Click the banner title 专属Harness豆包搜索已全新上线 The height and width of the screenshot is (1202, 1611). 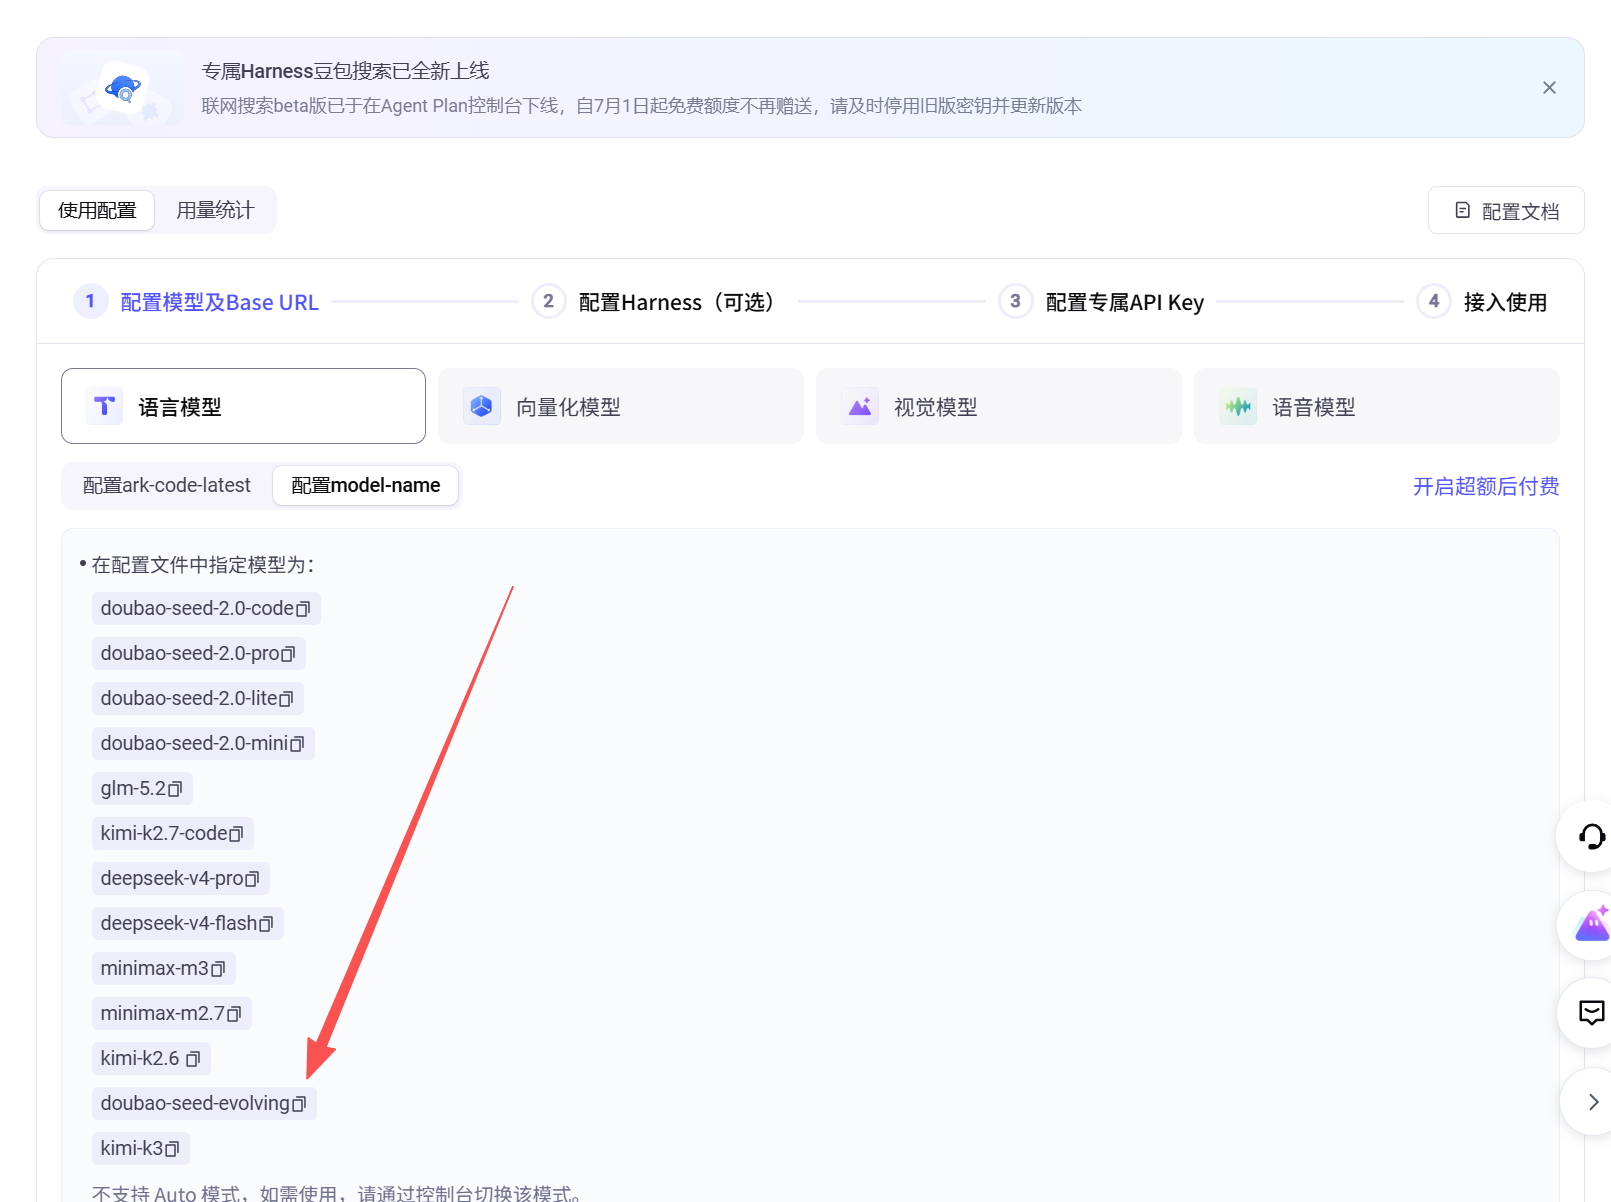pos(346,71)
